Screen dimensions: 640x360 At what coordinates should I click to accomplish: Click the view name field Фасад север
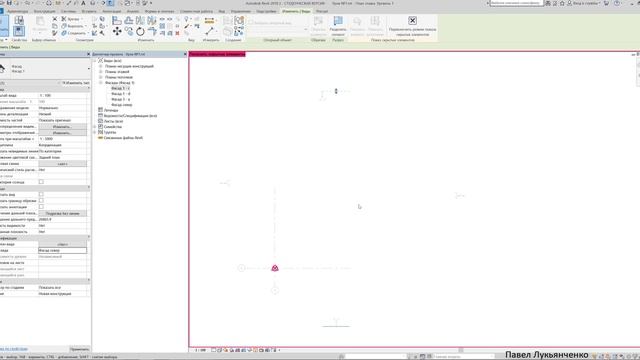62,251
